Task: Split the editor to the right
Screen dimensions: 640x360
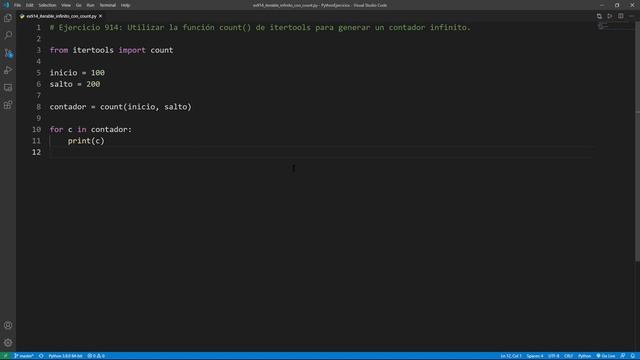Action: coord(620,16)
